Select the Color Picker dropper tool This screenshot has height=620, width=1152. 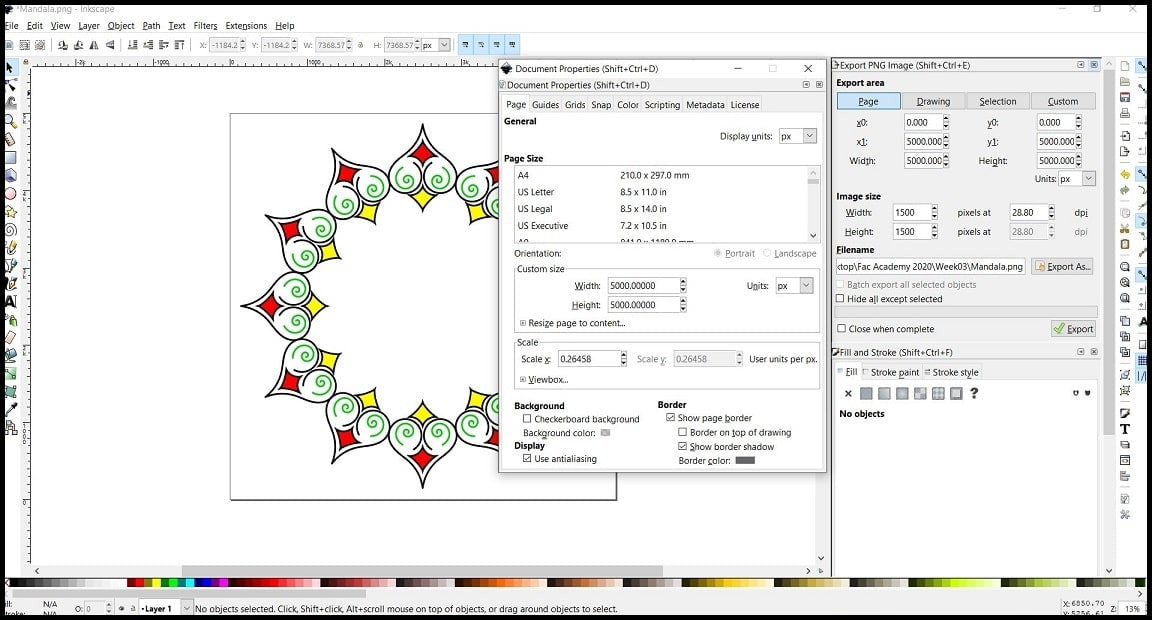[x=10, y=409]
